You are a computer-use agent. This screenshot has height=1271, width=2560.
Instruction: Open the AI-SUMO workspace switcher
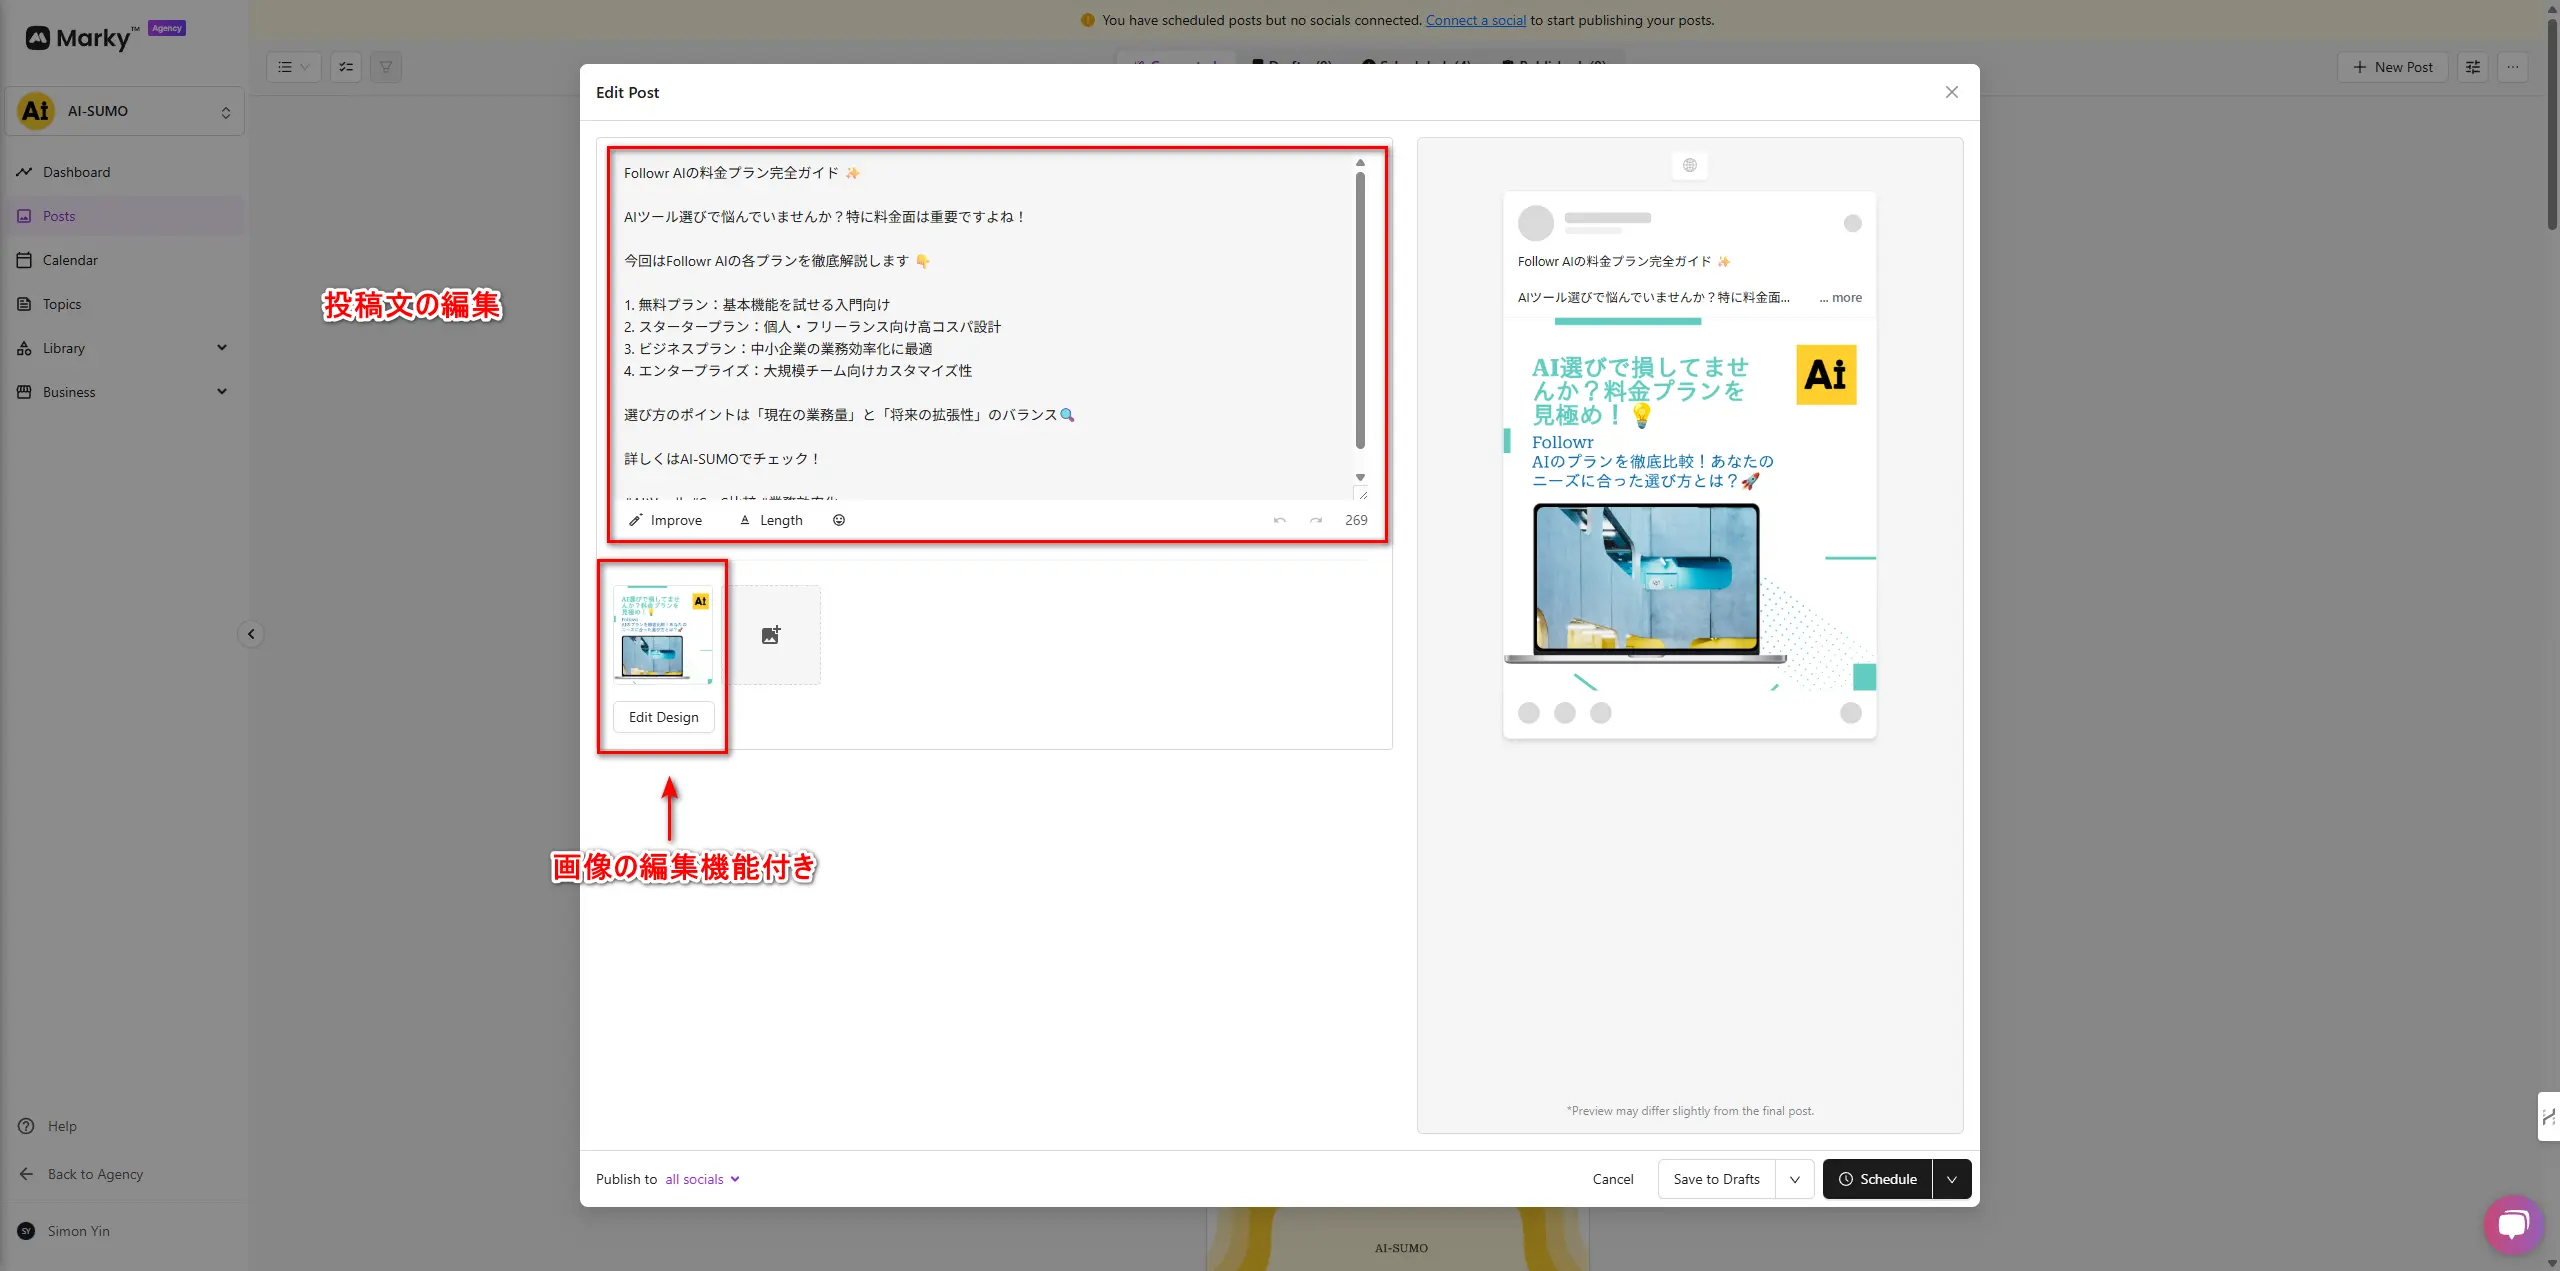[125, 111]
